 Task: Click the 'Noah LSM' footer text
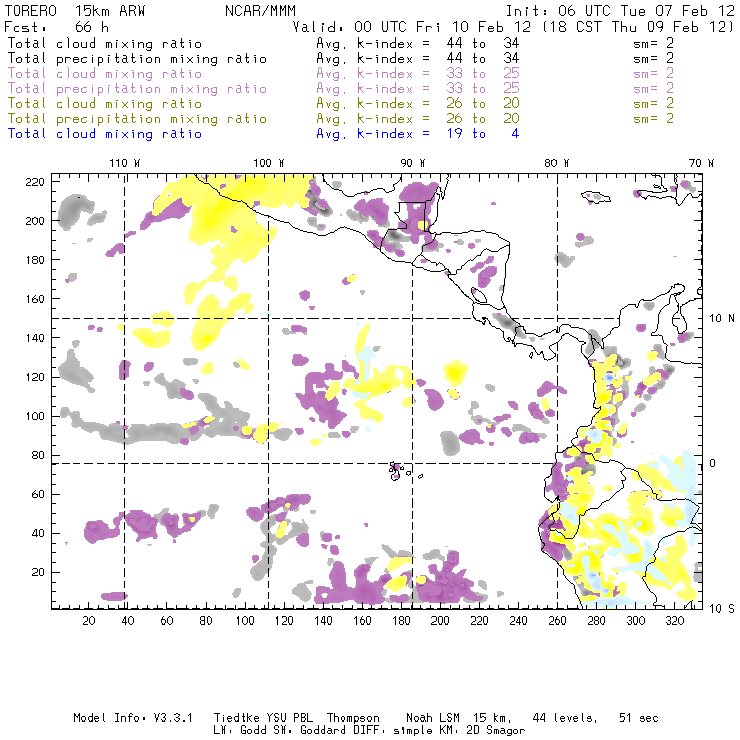coord(433,718)
